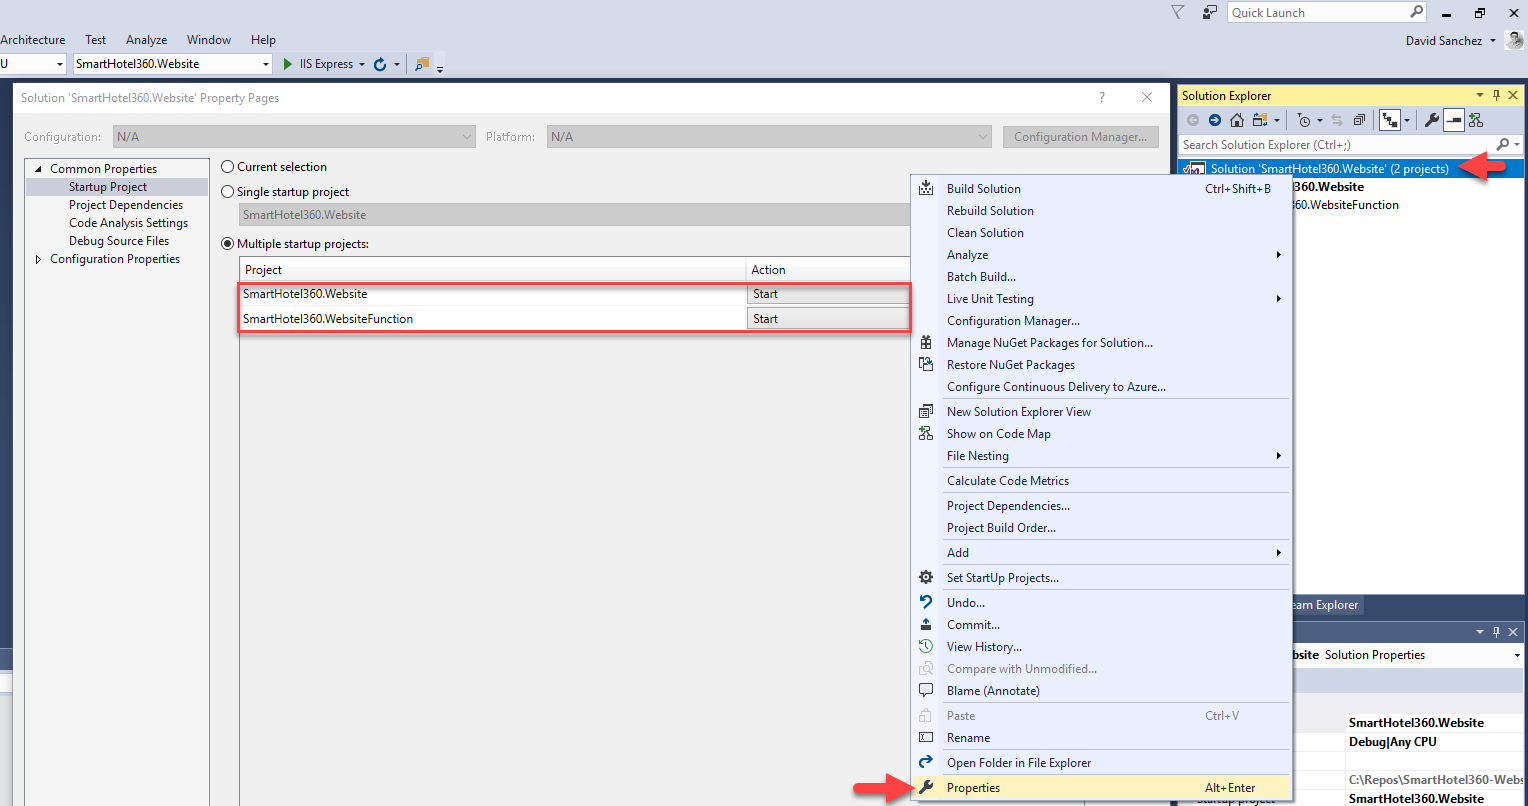
Task: Click the Project column header
Action: 493,270
